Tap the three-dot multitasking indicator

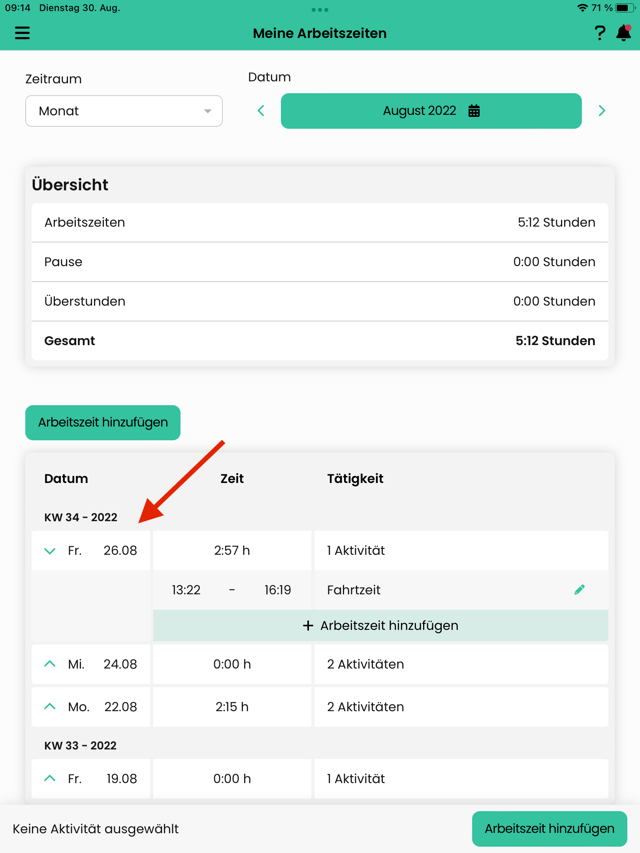point(320,10)
